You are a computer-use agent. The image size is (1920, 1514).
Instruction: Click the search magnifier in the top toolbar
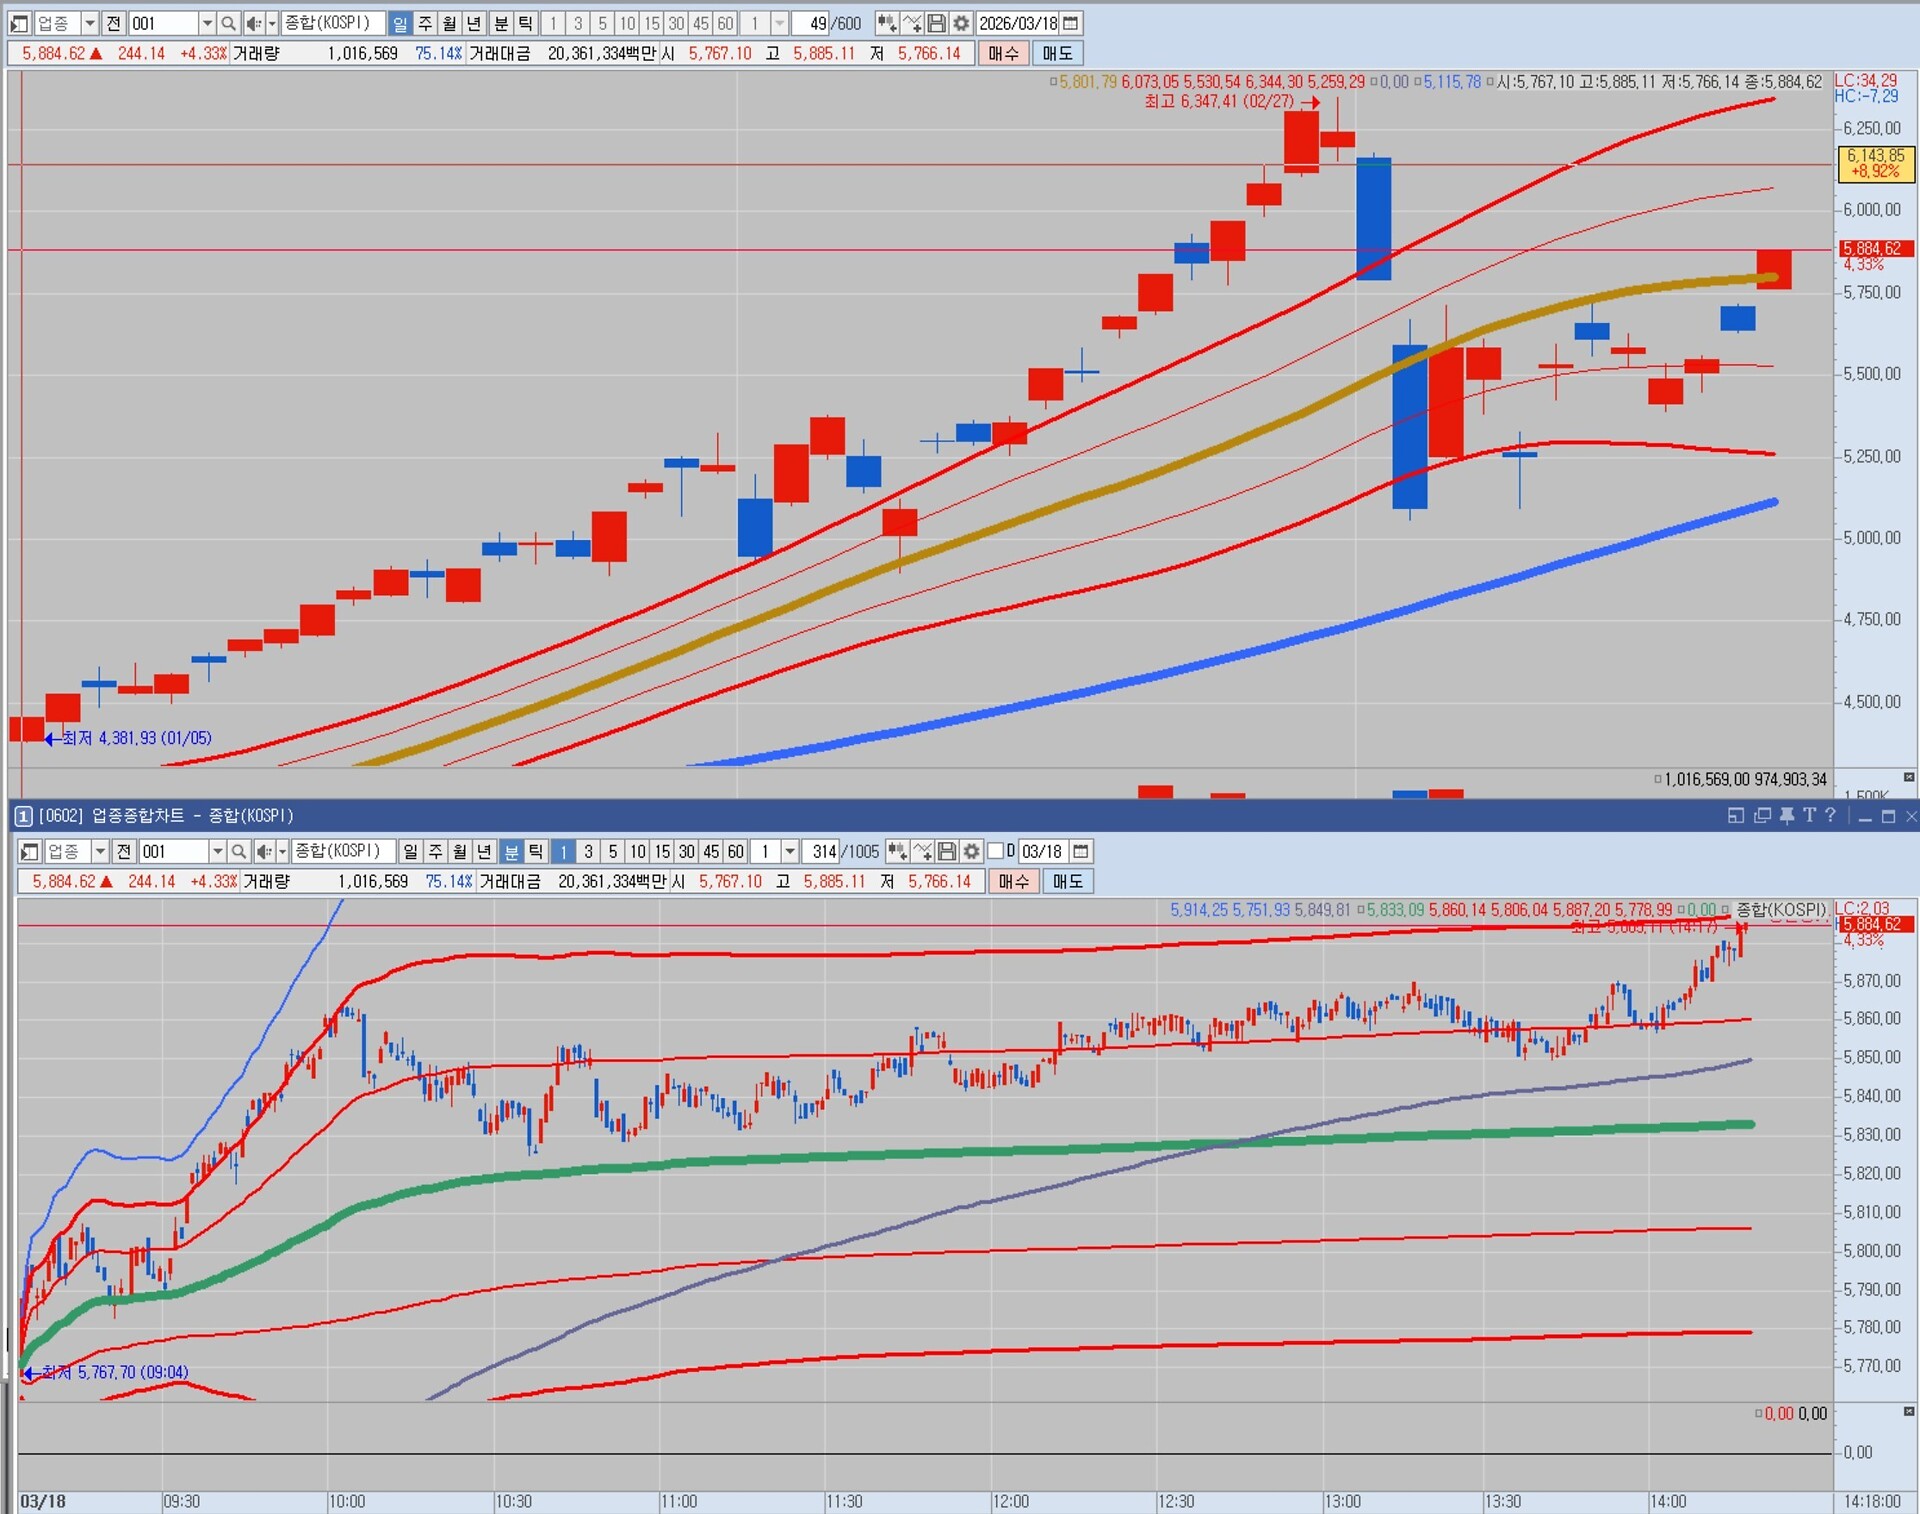coord(228,23)
